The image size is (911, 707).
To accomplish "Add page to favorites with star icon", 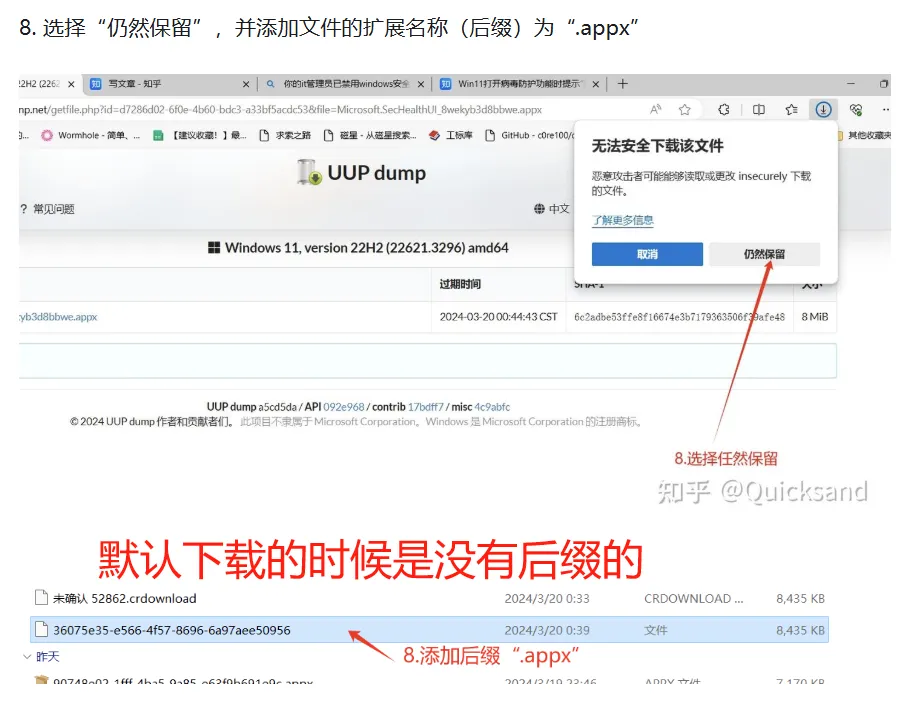I will click(x=685, y=109).
